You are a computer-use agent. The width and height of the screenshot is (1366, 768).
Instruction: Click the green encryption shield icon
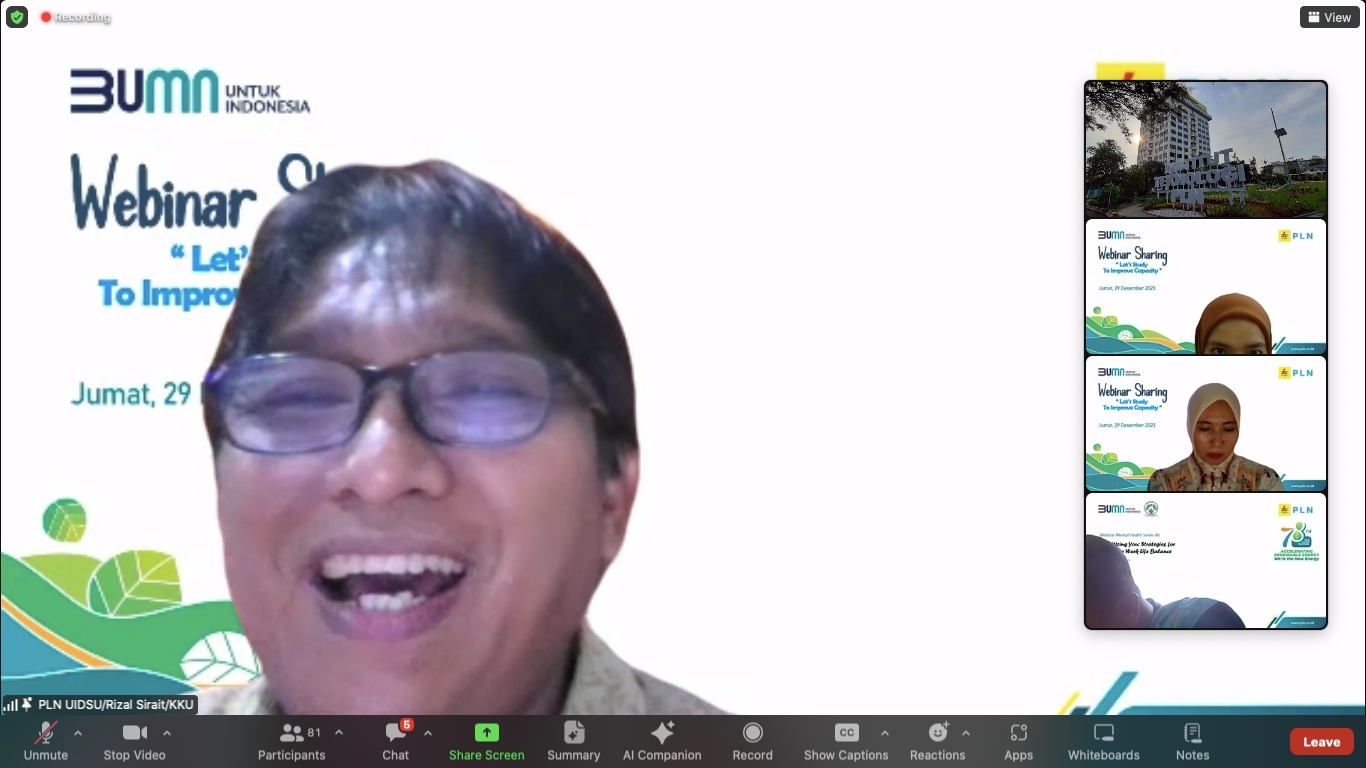17,17
